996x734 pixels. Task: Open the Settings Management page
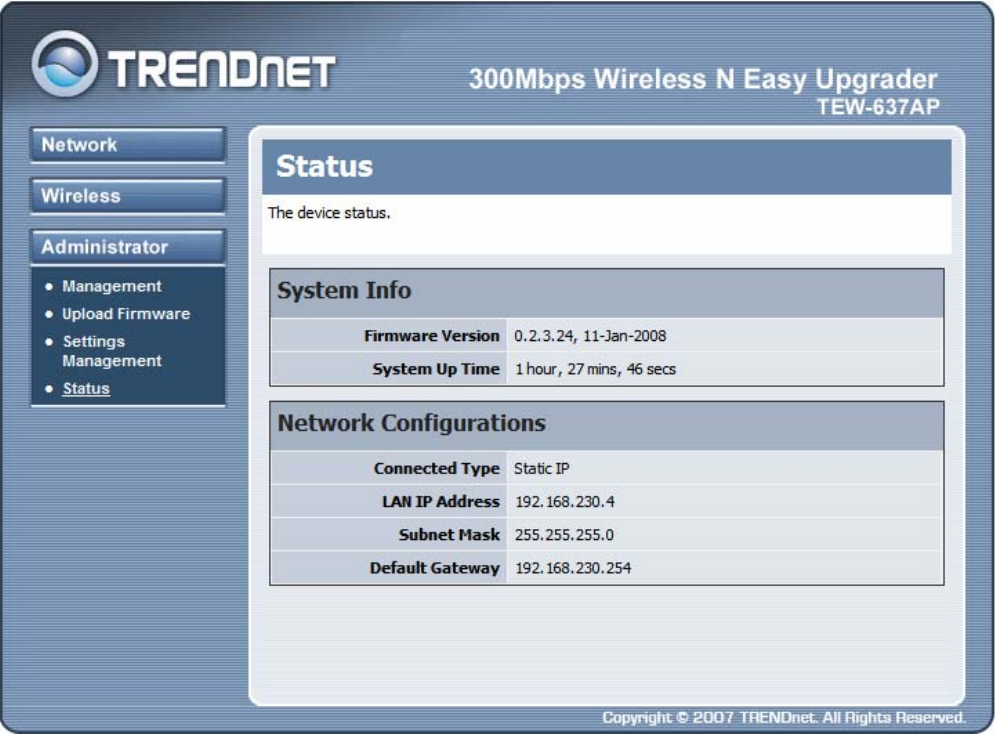(112, 351)
